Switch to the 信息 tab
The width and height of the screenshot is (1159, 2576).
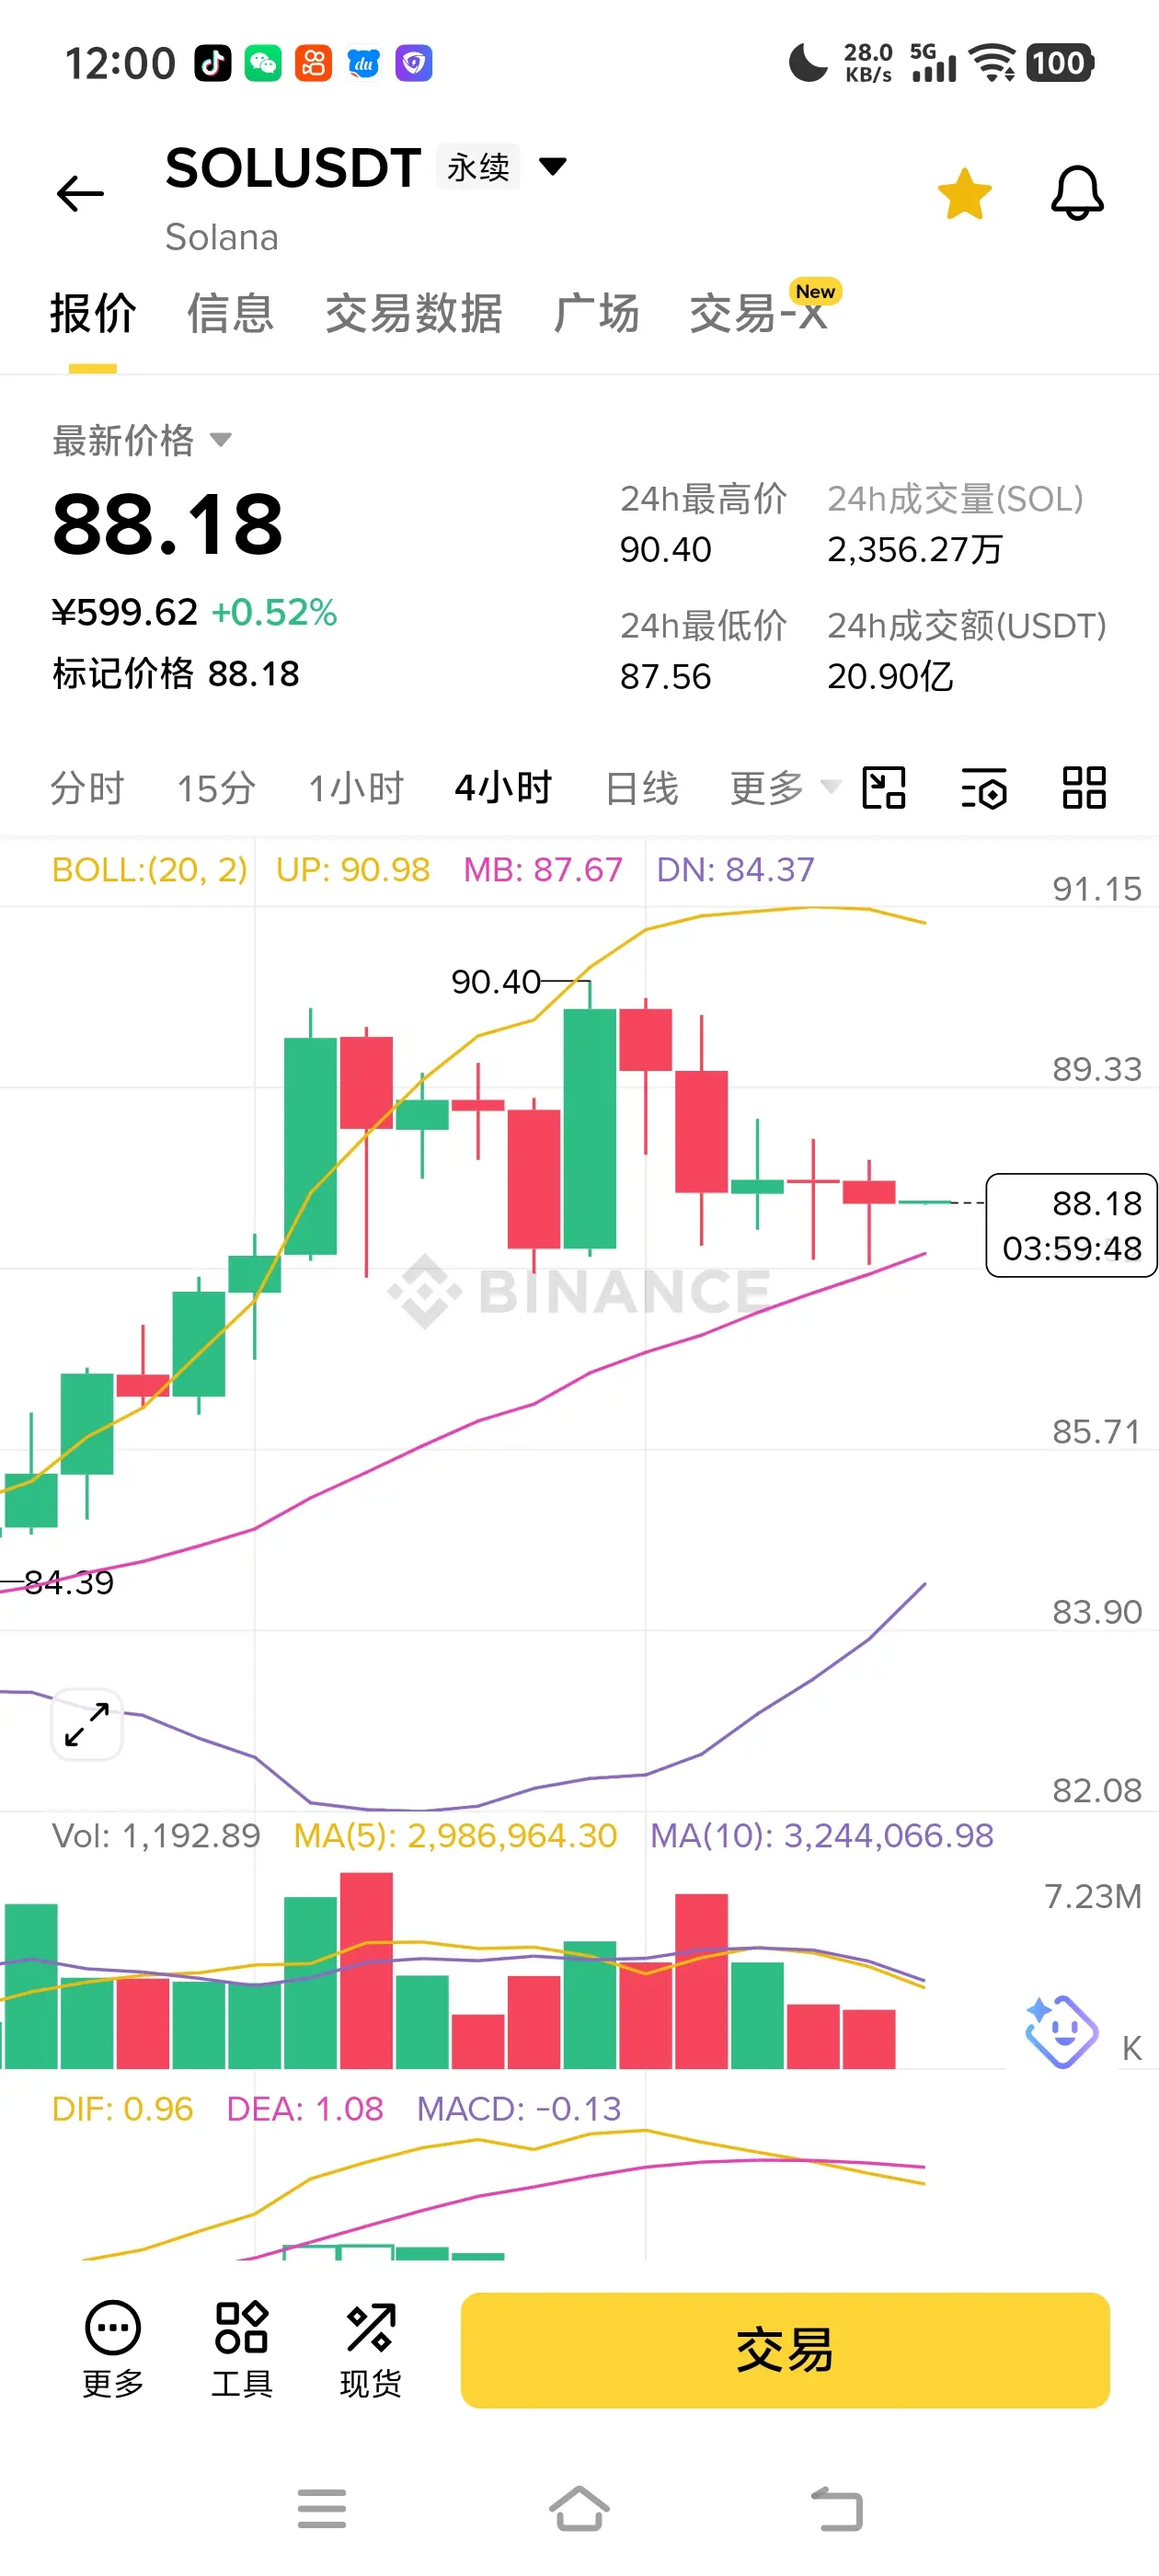point(231,314)
